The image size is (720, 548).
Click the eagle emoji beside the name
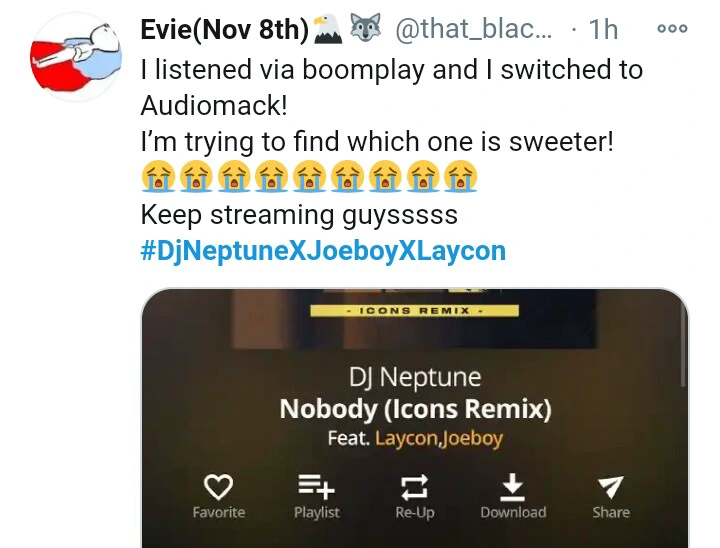[327, 28]
